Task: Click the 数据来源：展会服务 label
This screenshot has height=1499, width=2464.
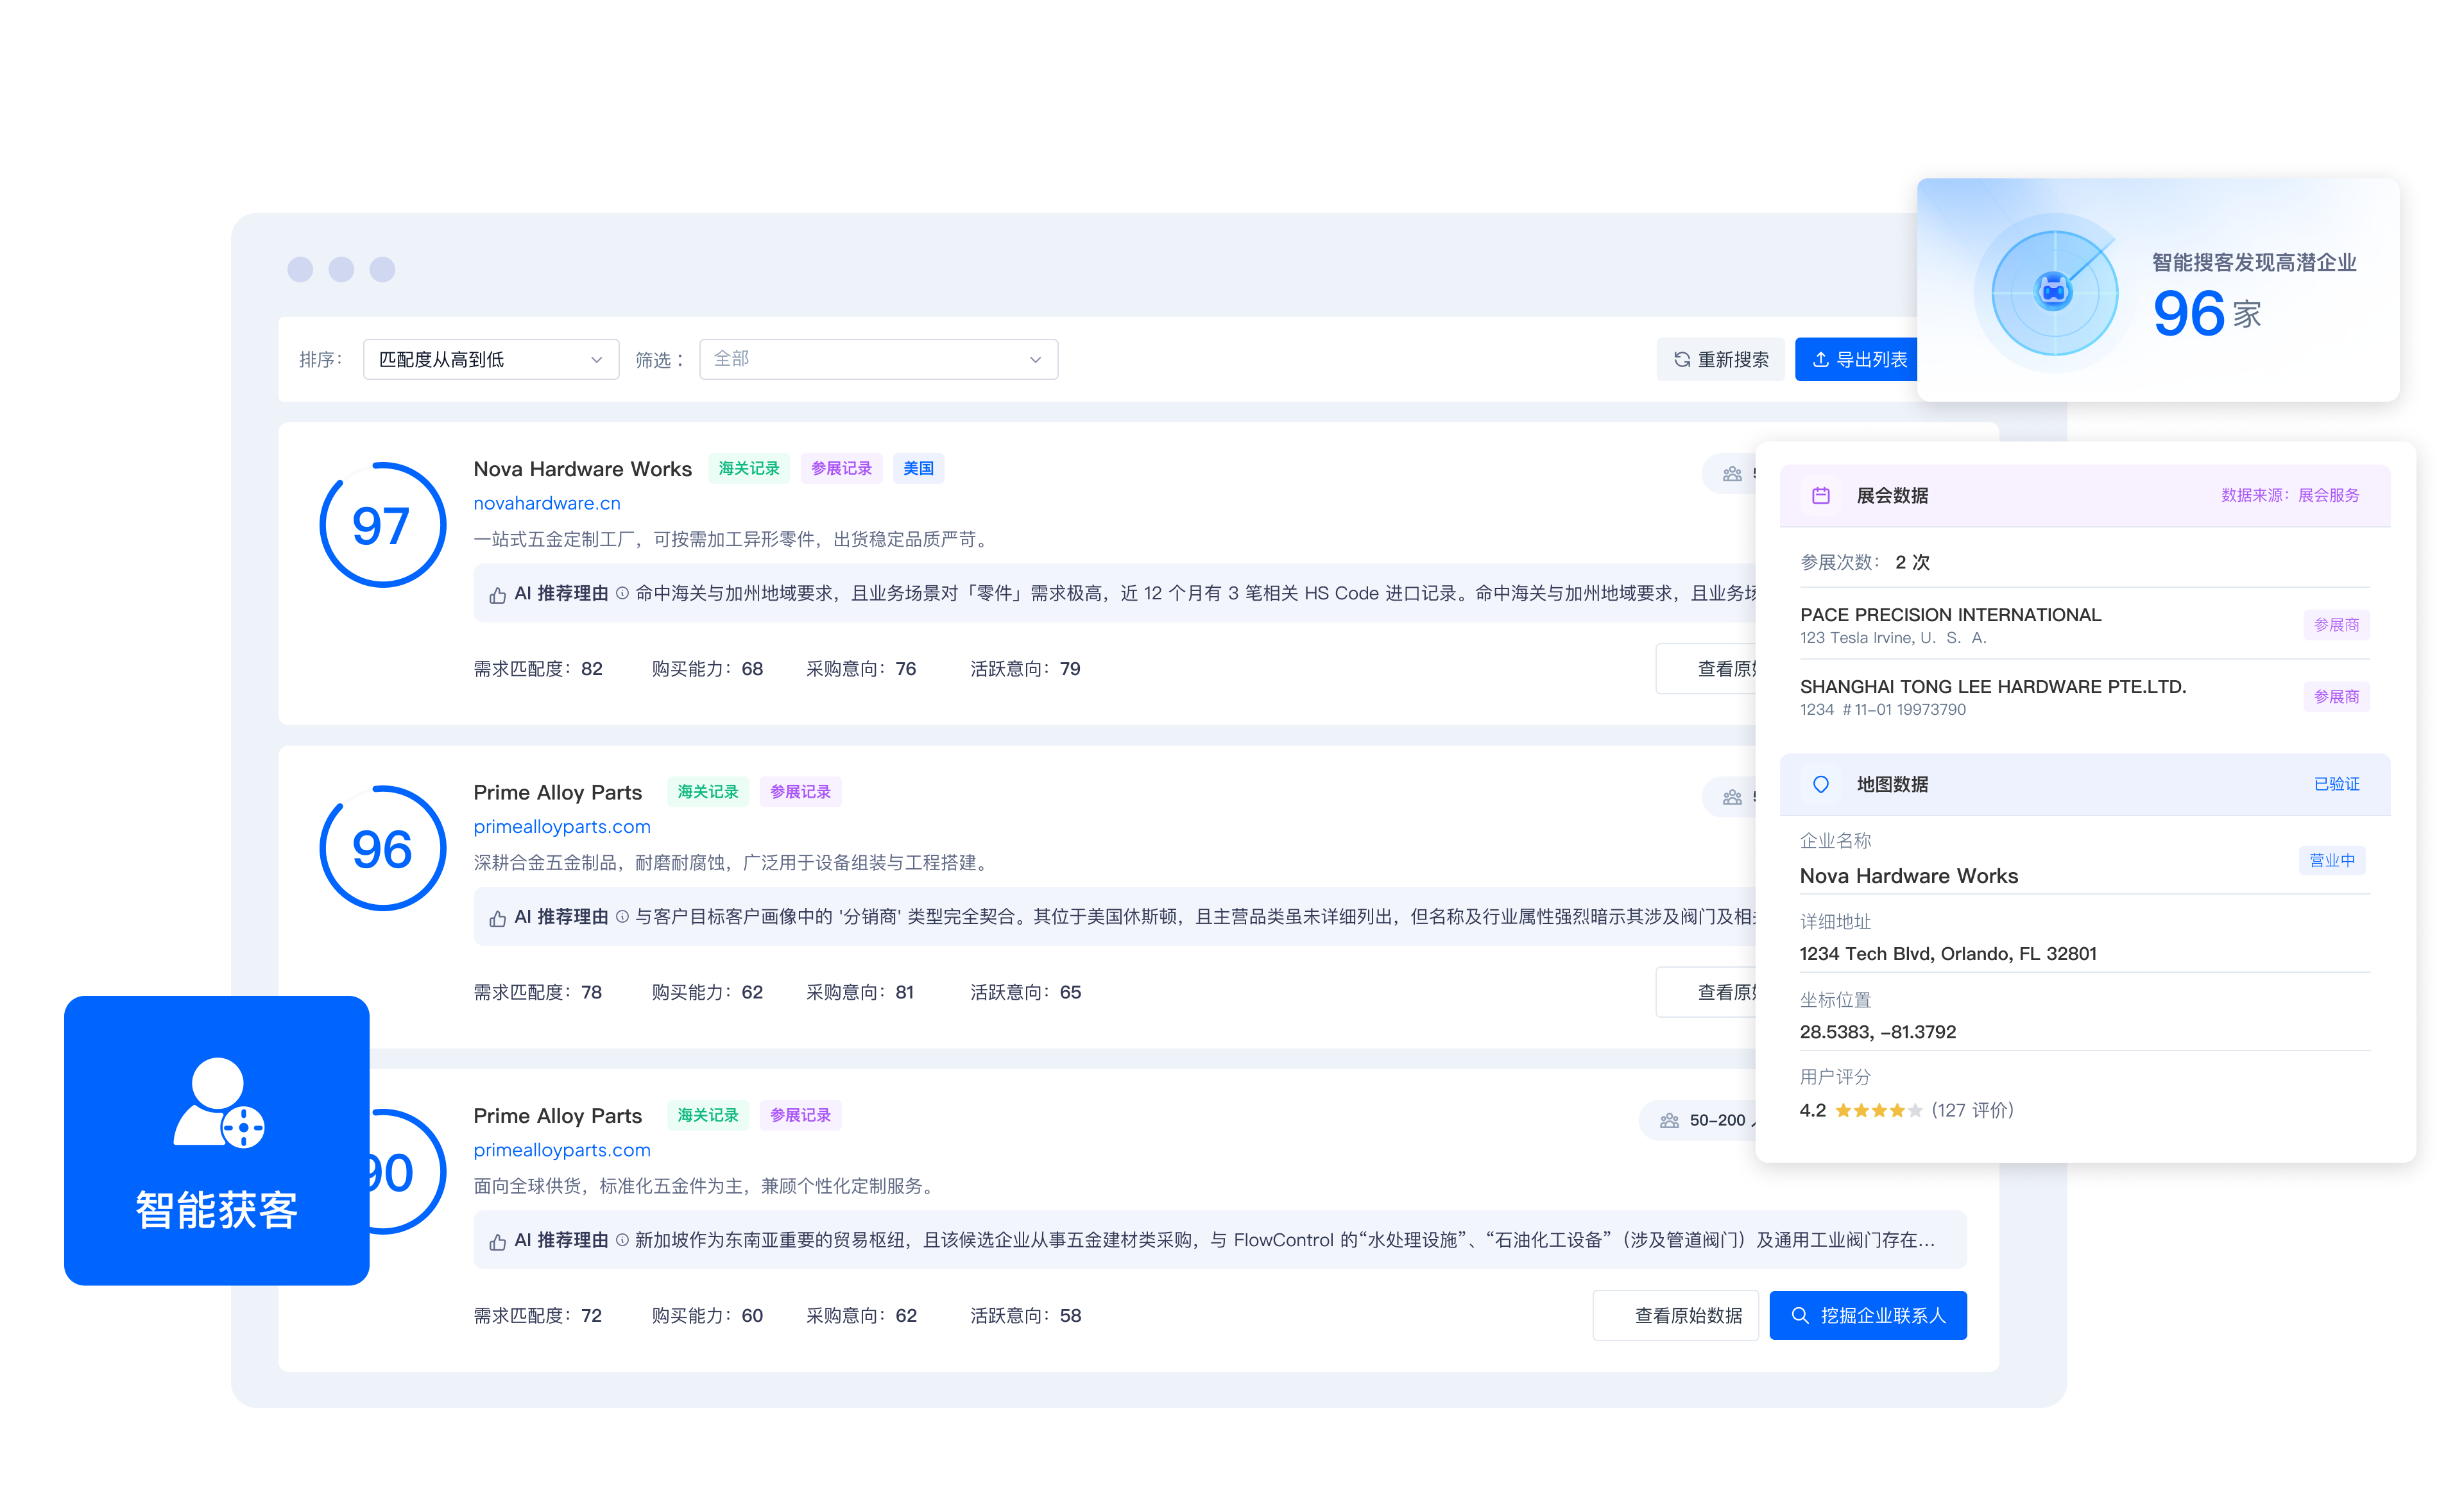Action: 2290,496
